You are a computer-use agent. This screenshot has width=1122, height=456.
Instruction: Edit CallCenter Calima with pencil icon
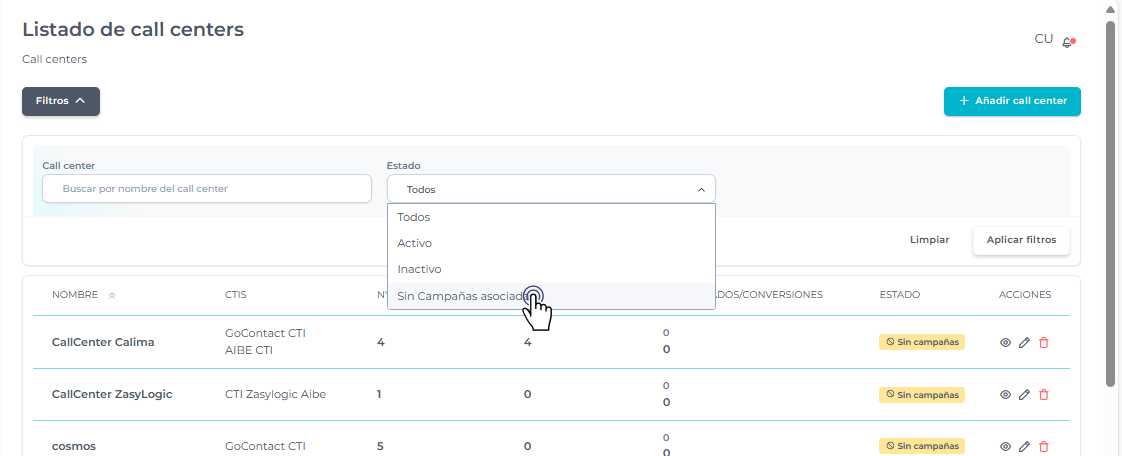point(1024,342)
